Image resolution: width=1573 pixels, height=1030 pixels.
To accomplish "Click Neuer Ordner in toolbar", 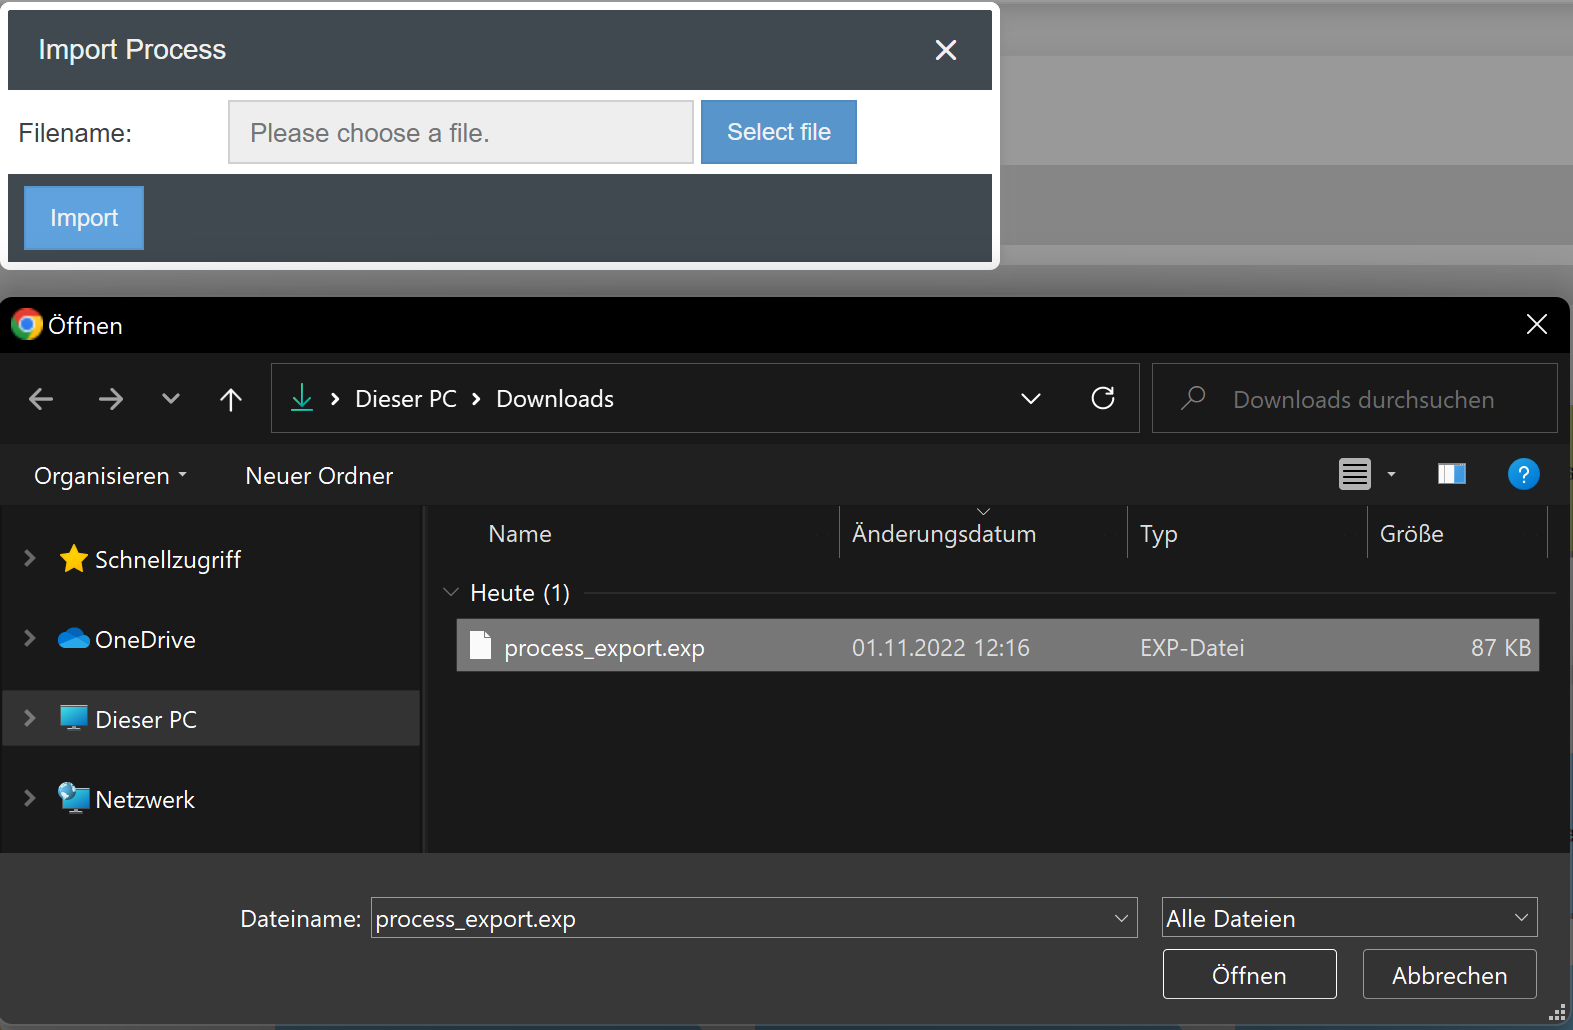I will pos(319,476).
